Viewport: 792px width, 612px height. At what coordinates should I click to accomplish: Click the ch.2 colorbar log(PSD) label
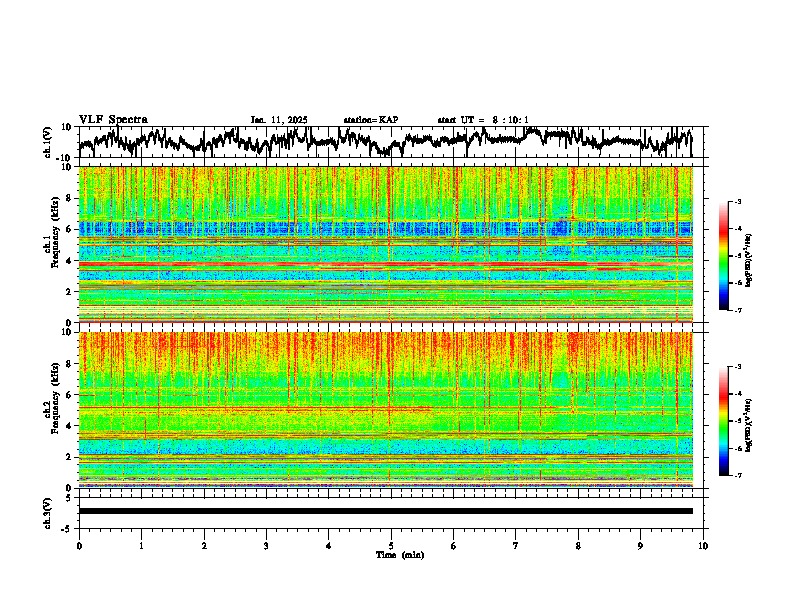[x=749, y=425]
